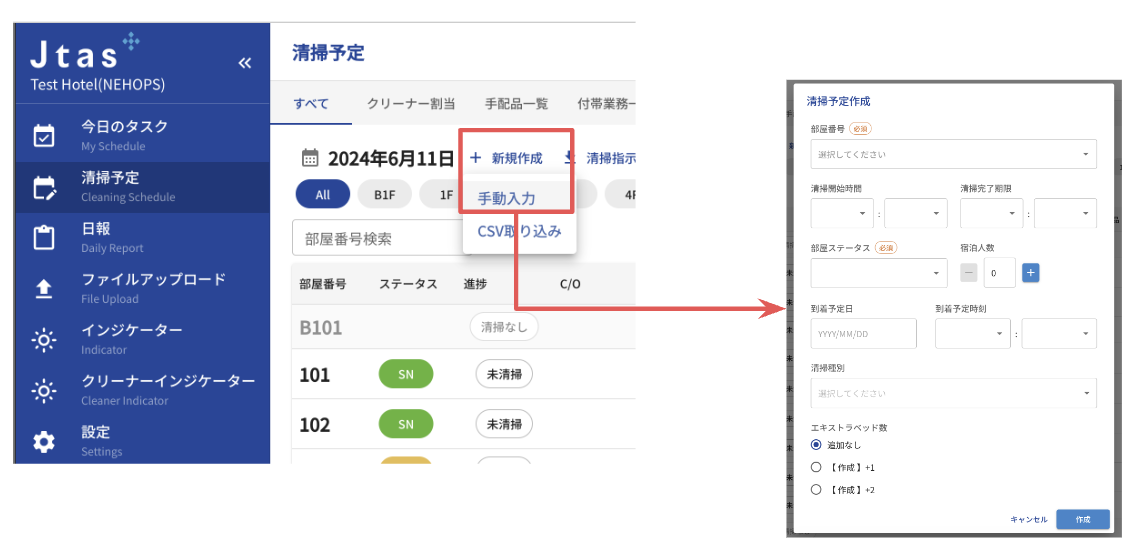Click the 日報 clipboard icon

point(44,238)
